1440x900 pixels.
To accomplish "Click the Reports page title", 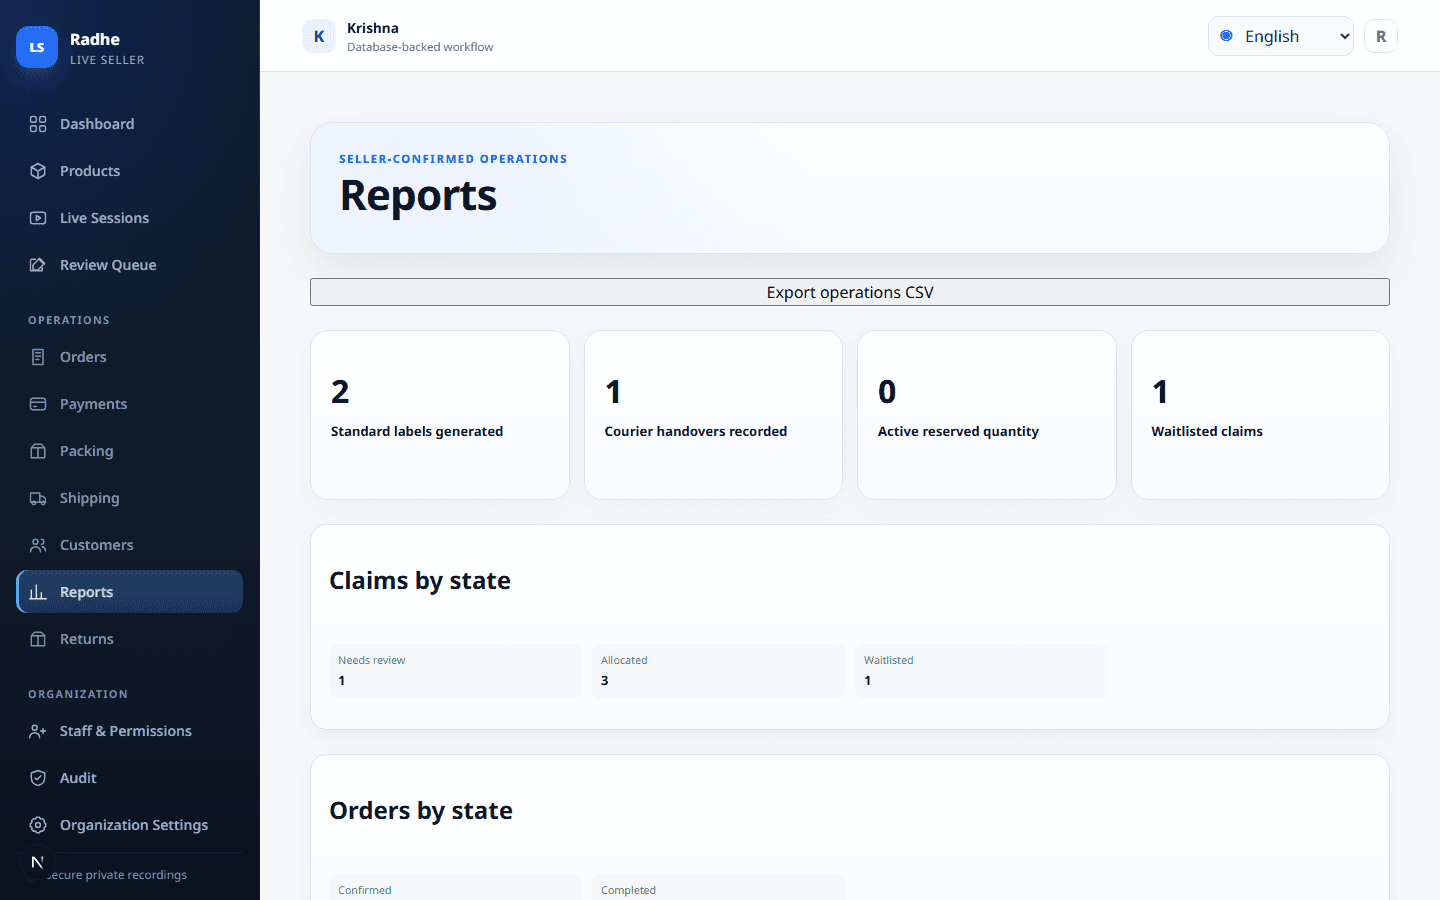I will tap(418, 195).
